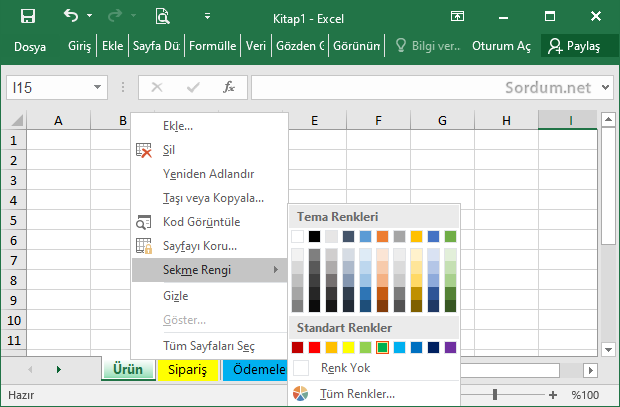Image resolution: width=620 pixels, height=407 pixels.
Task: Pick the orange theme color swatch
Action: 382,237
